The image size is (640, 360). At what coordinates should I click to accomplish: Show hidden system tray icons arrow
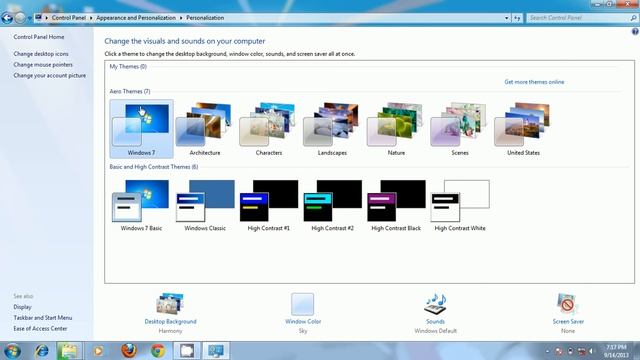[x=547, y=351]
